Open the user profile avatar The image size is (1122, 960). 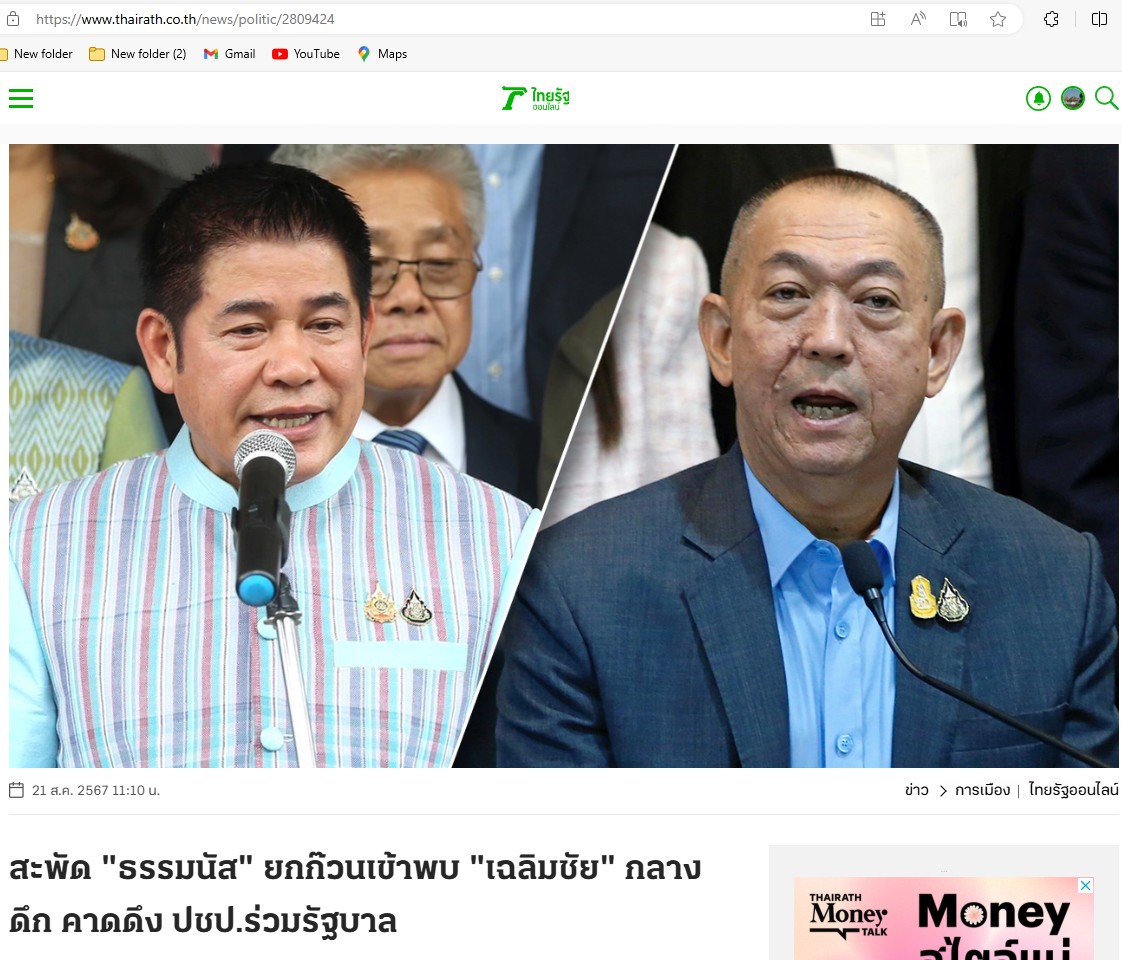1073,98
